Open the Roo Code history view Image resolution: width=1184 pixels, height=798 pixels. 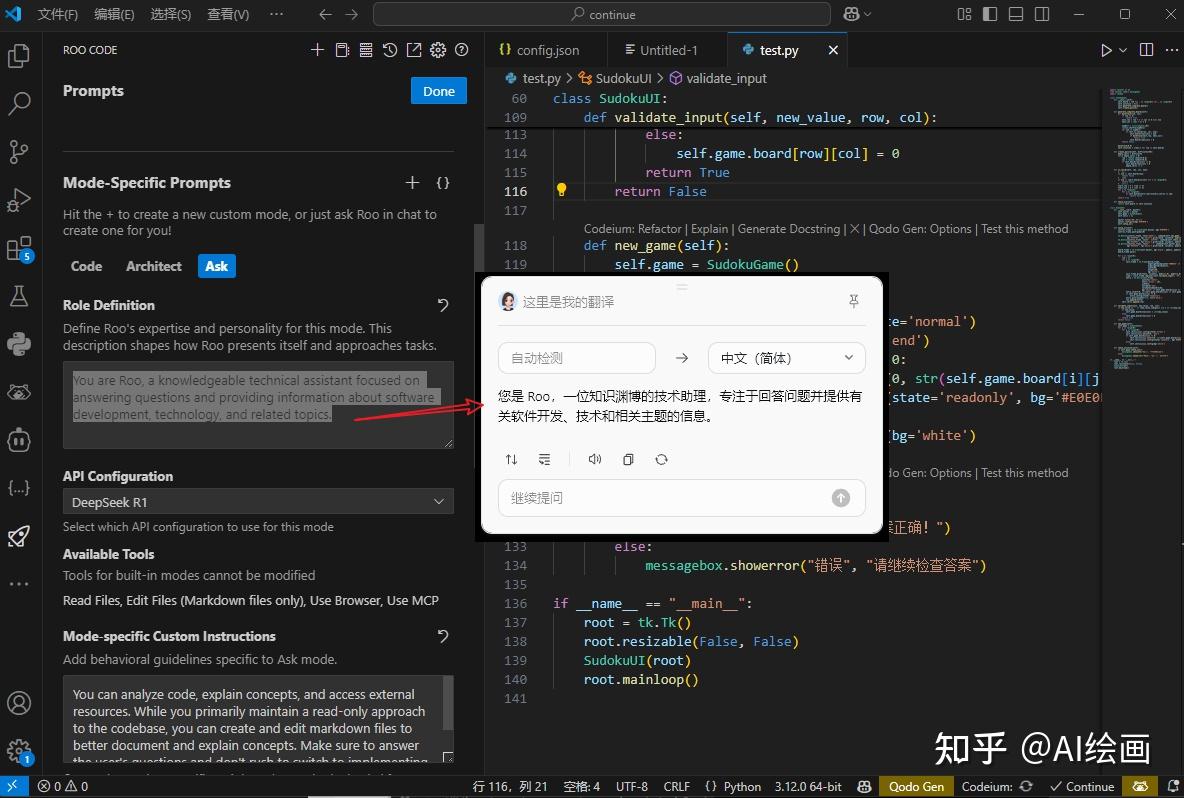point(390,49)
